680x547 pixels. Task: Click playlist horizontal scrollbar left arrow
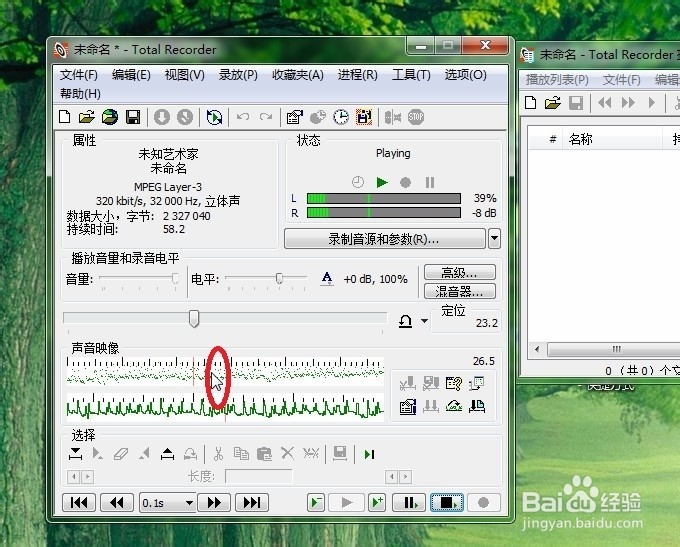coord(537,349)
